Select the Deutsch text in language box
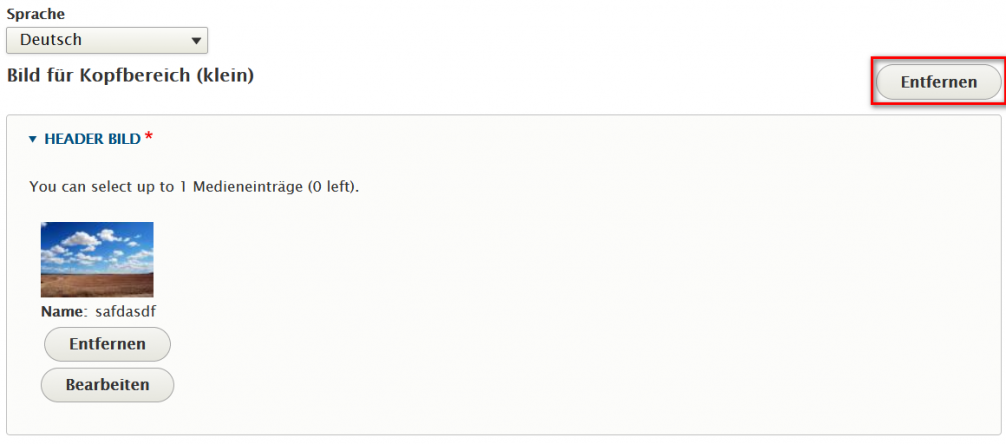Viewport: 1006px width, 444px height. point(51,40)
